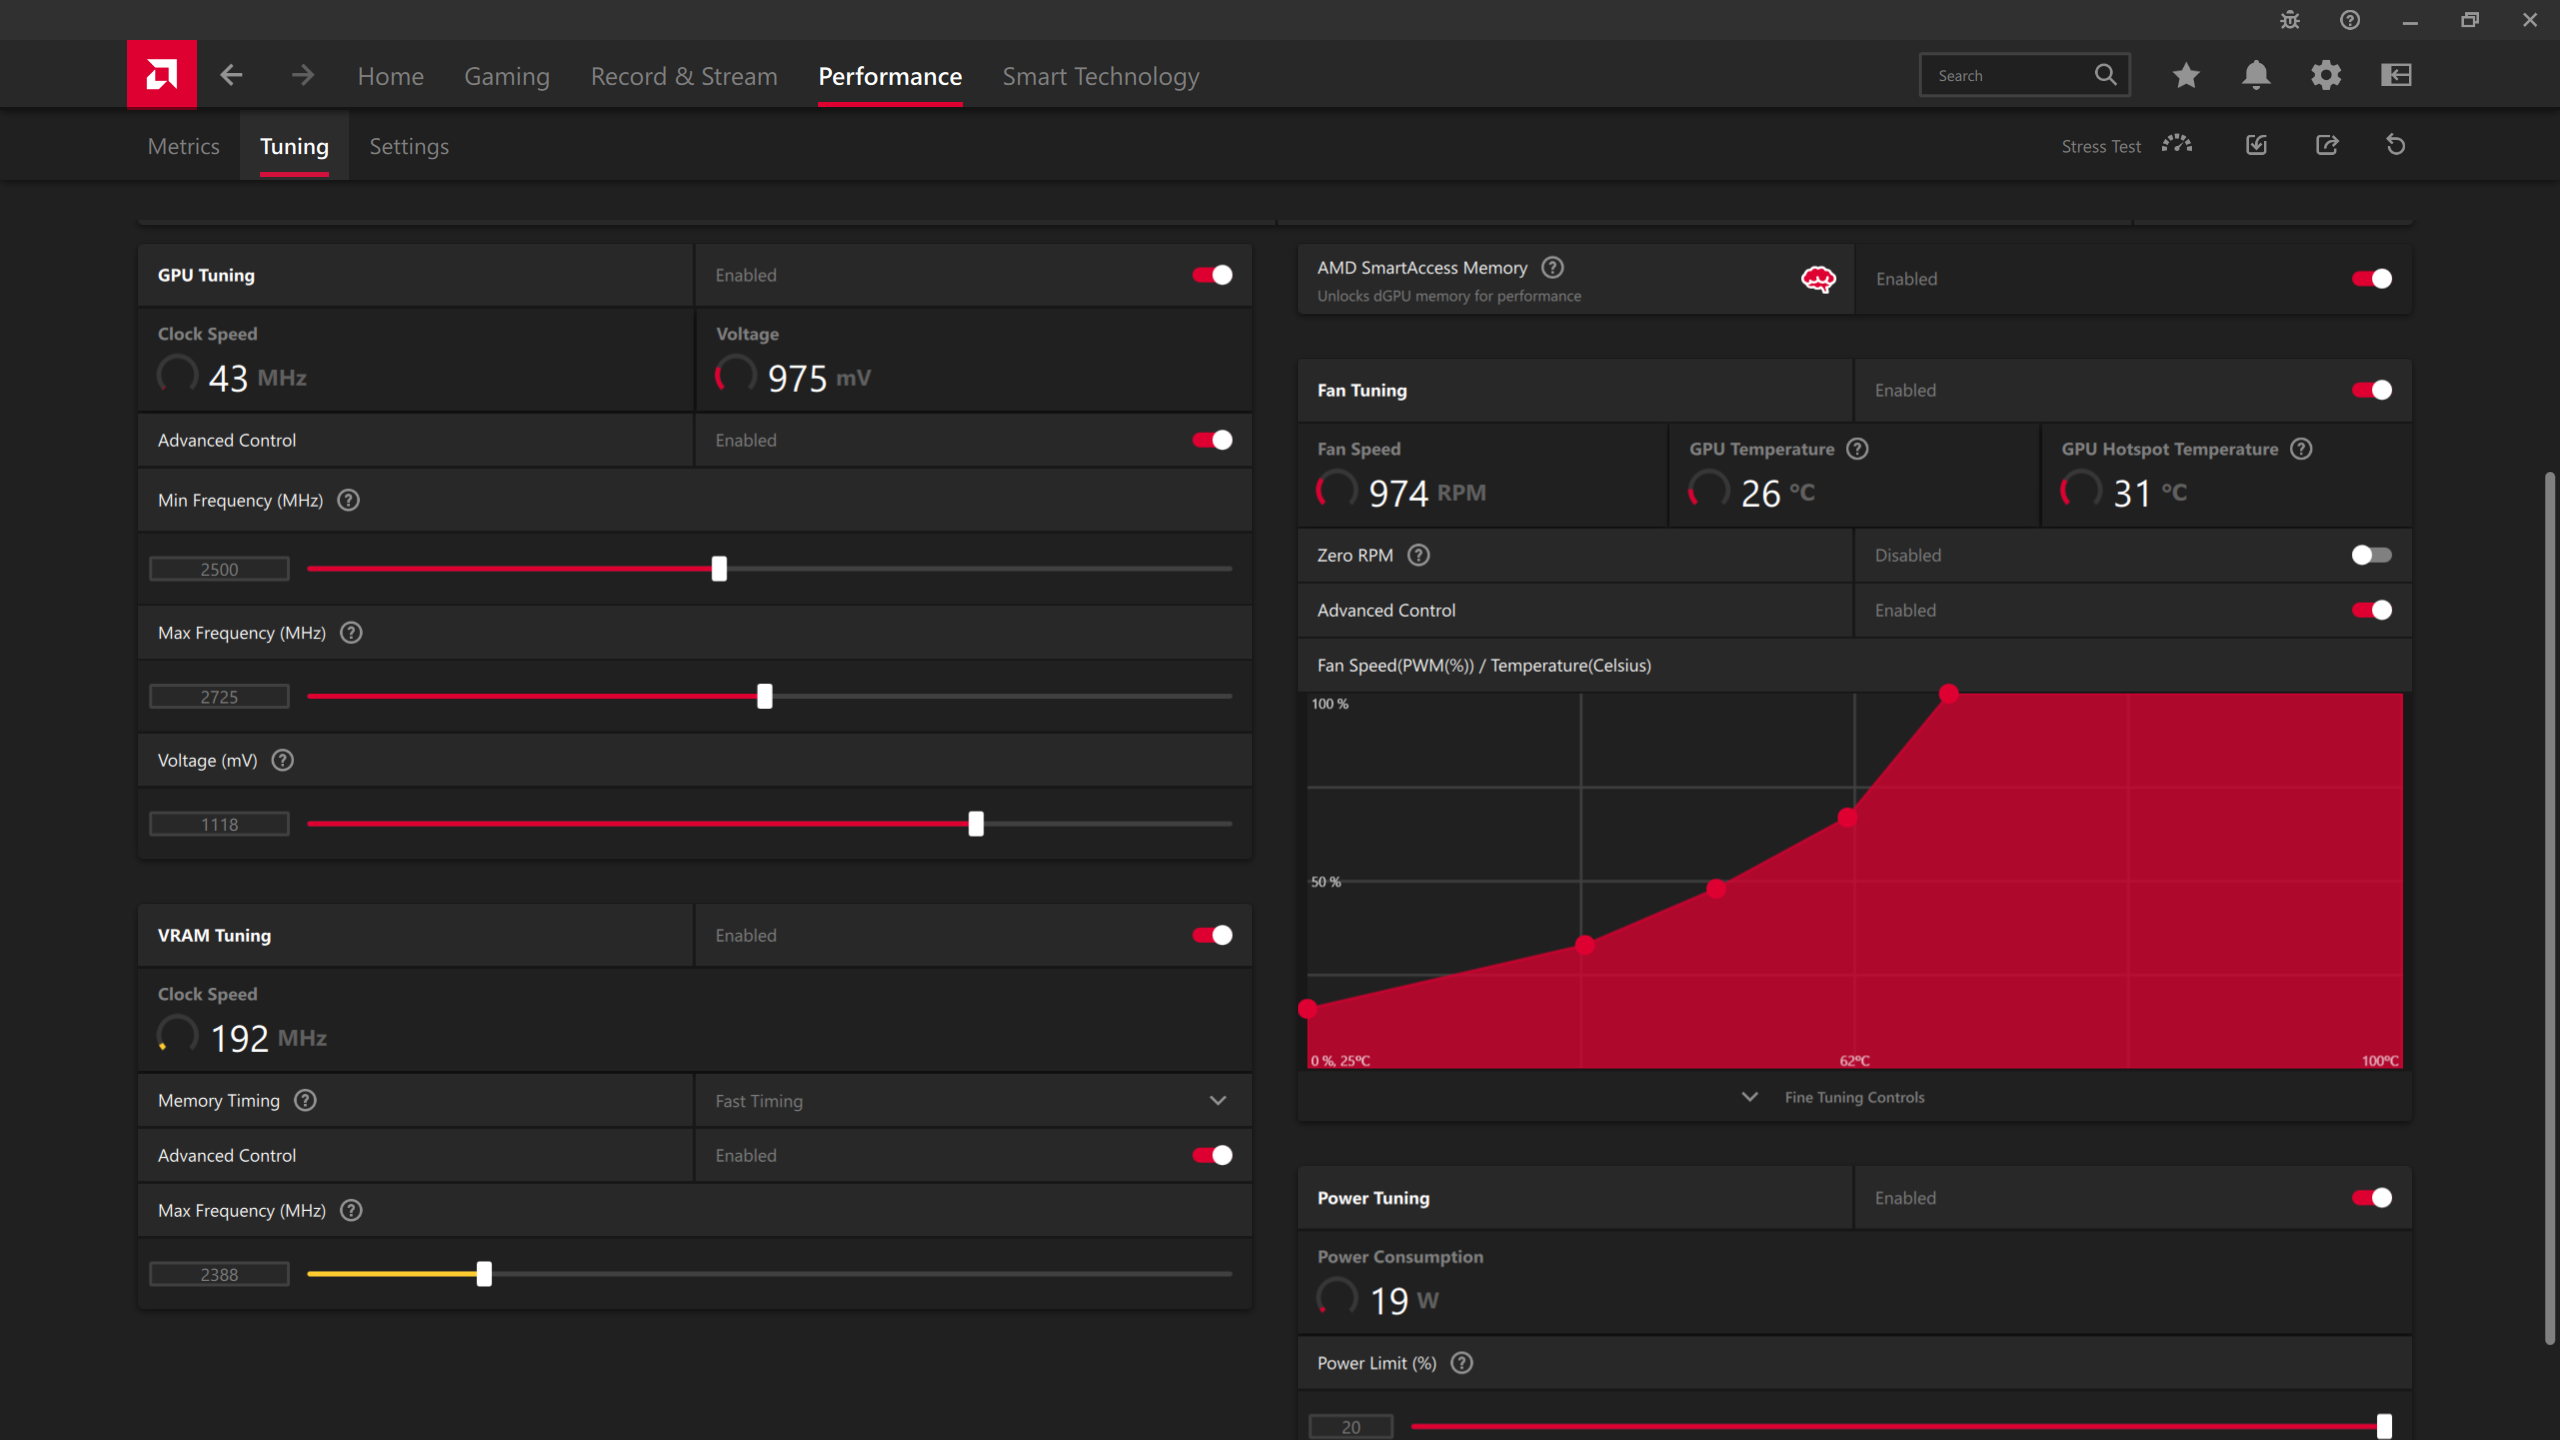Go back with the left arrow icon
Viewport: 2560px width, 1440px height.
pyautogui.click(x=231, y=75)
